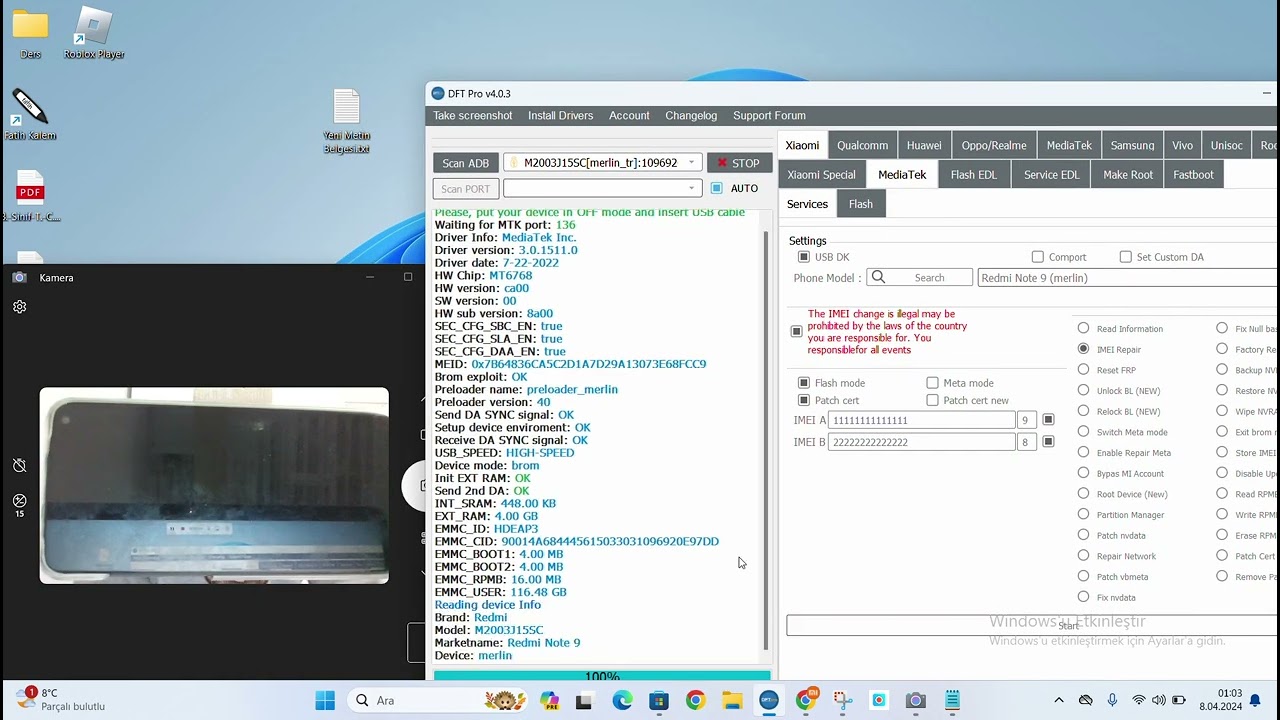Open the Flash EDL sub-tab
The width and height of the screenshot is (1280, 720).
[973, 175]
